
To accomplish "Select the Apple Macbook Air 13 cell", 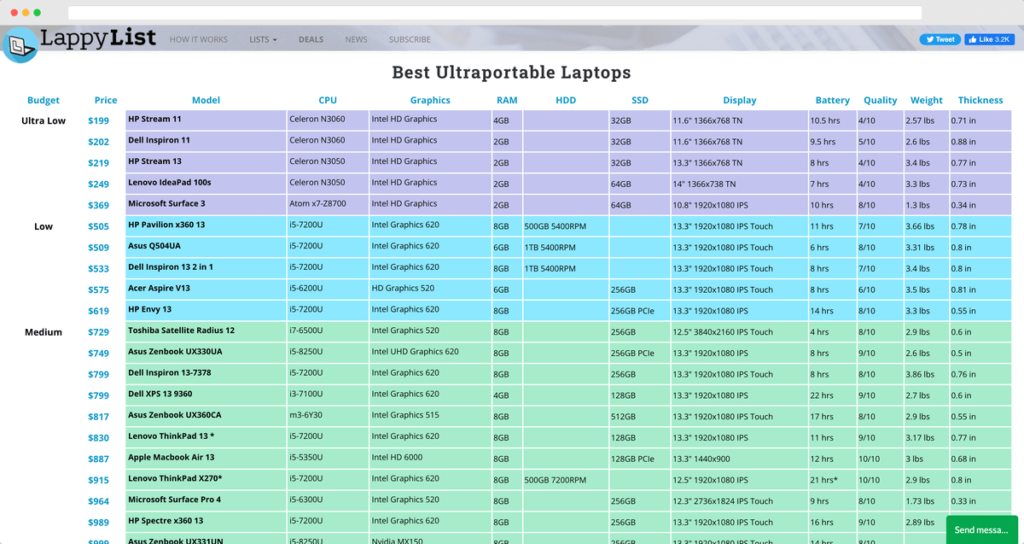I will pyautogui.click(x=206, y=458).
